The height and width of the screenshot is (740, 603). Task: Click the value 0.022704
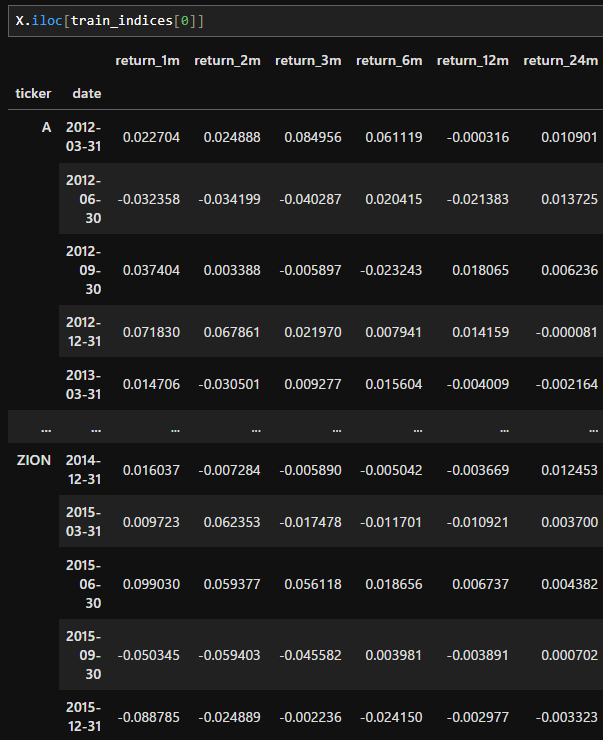[x=151, y=137]
